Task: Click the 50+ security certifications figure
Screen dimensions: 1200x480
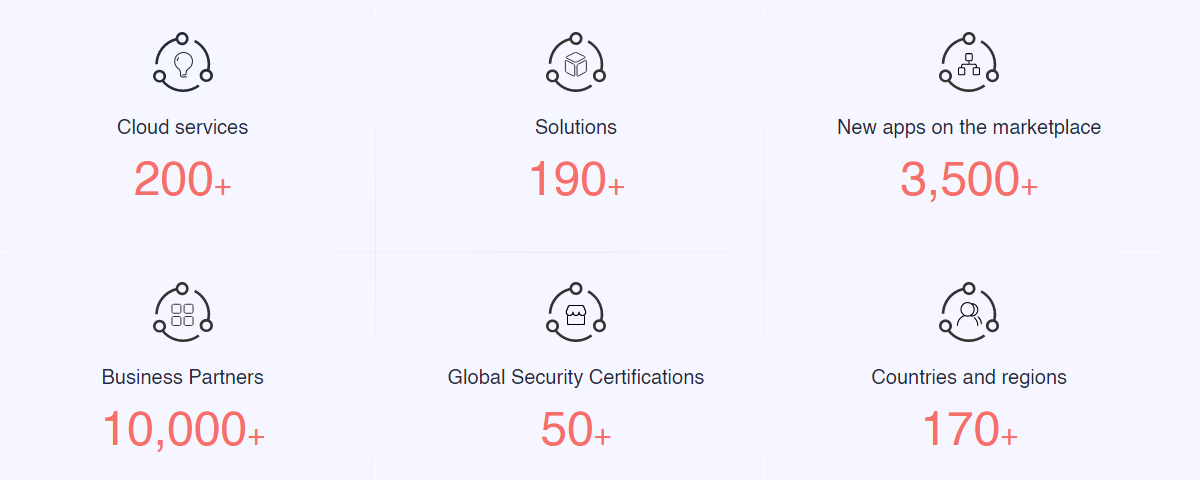Action: coord(576,430)
